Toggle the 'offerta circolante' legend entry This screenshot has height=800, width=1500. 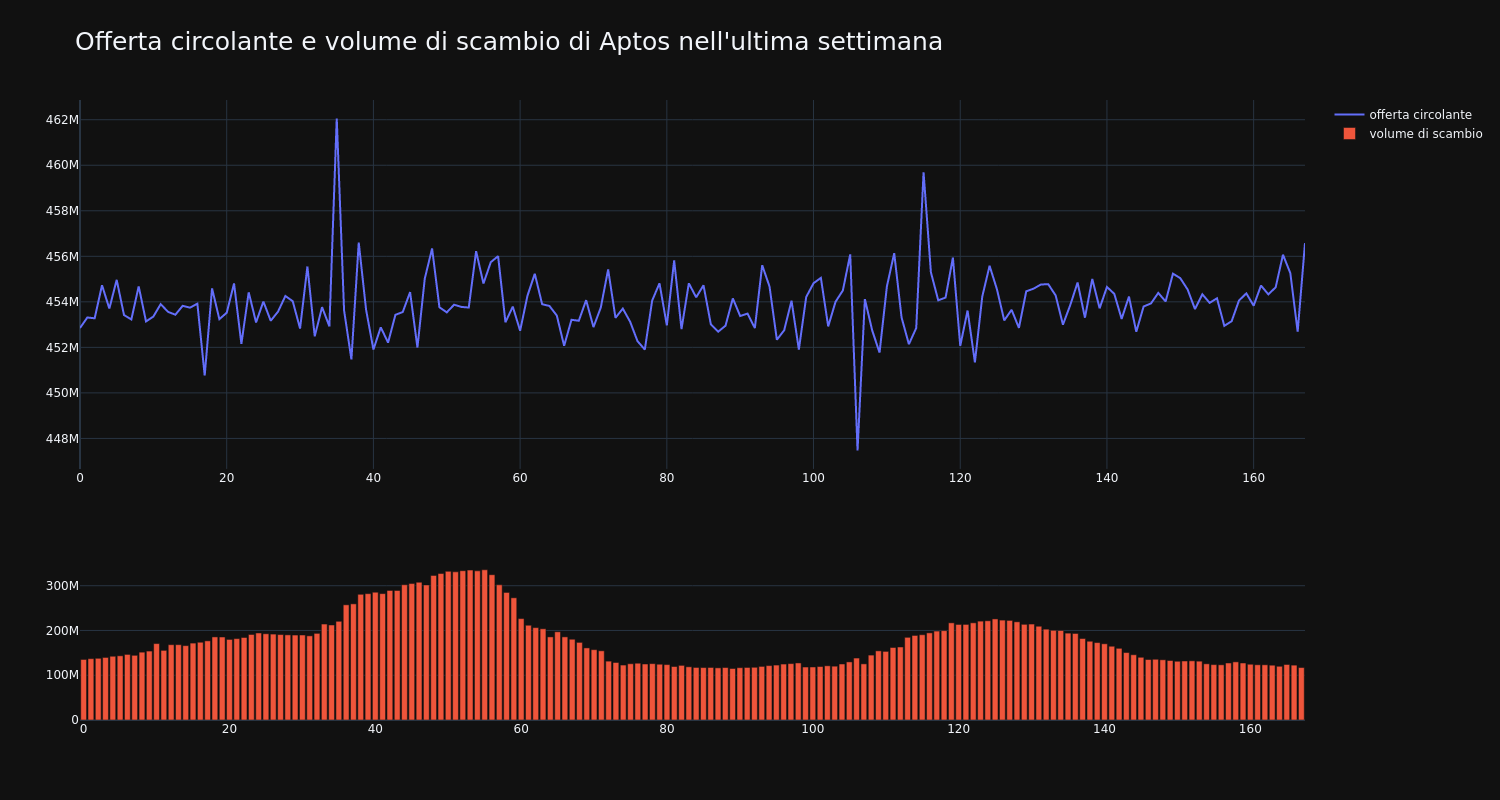(1408, 115)
